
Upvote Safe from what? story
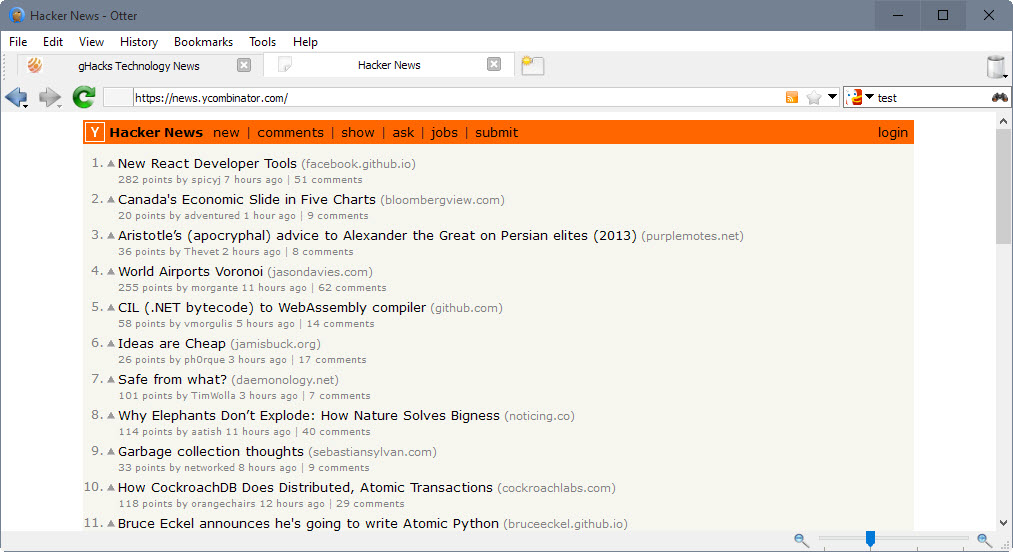[110, 379]
